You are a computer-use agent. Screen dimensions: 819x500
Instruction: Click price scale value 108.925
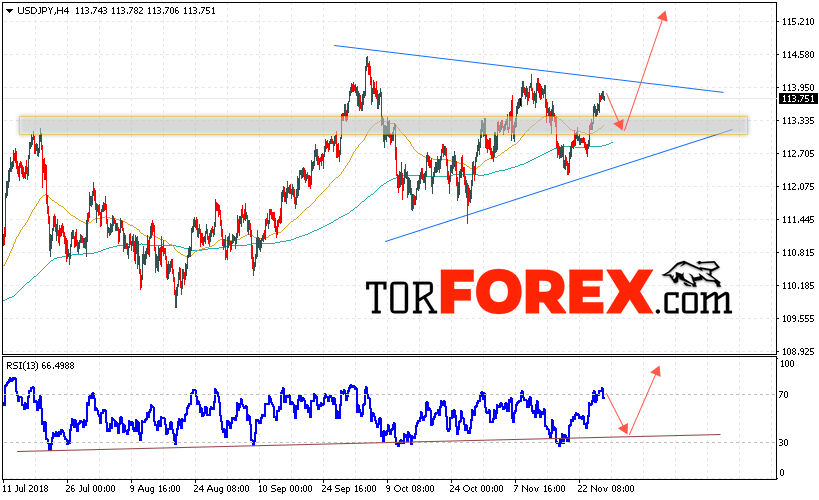(x=798, y=352)
